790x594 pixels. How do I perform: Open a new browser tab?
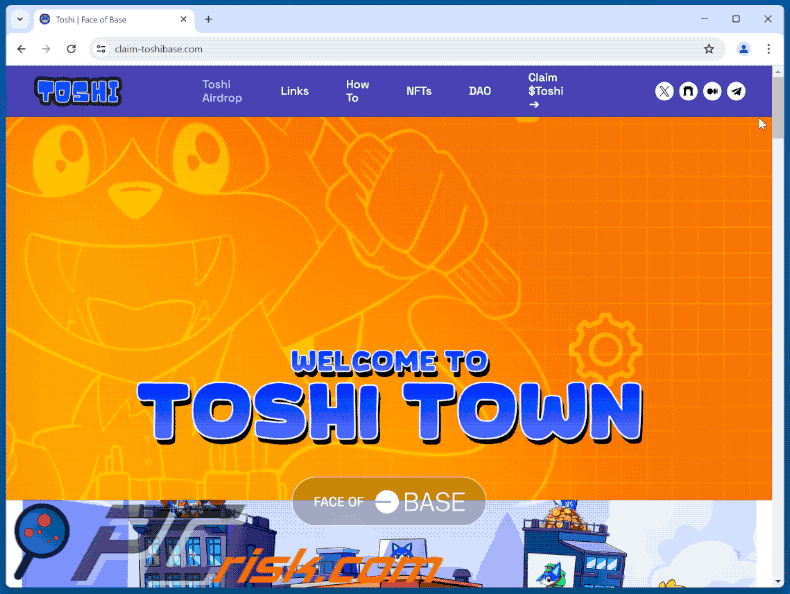click(x=208, y=19)
